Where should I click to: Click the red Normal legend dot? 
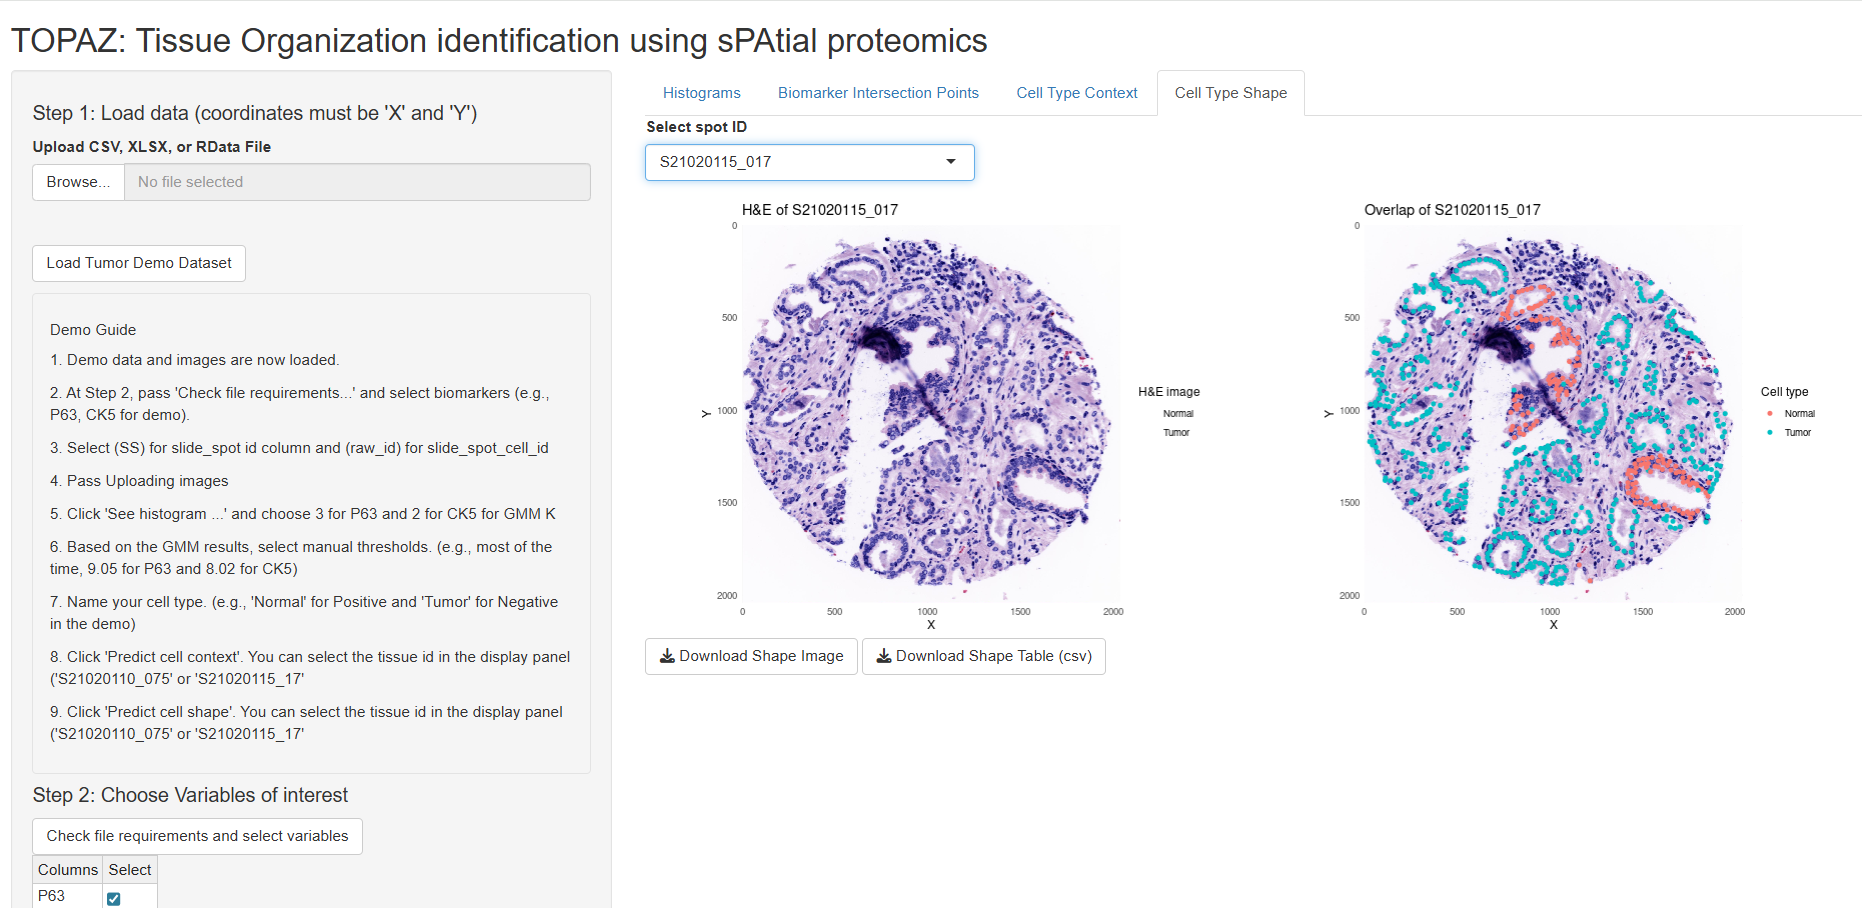pyautogui.click(x=1770, y=413)
